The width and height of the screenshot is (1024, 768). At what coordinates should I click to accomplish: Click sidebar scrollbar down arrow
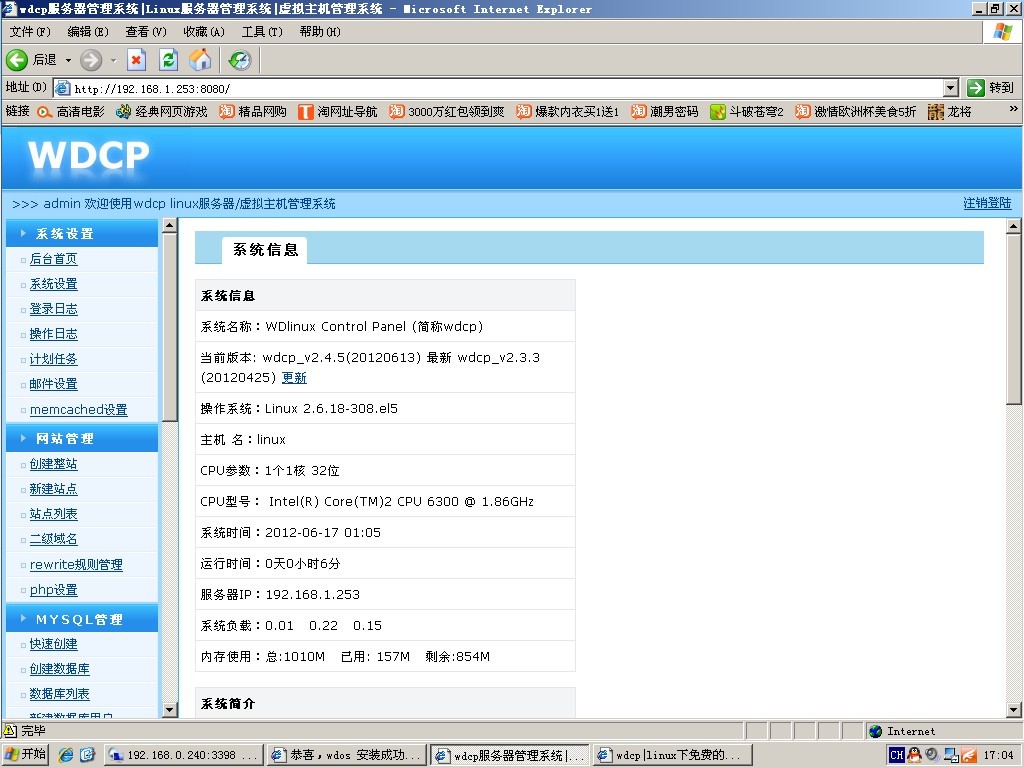click(170, 710)
